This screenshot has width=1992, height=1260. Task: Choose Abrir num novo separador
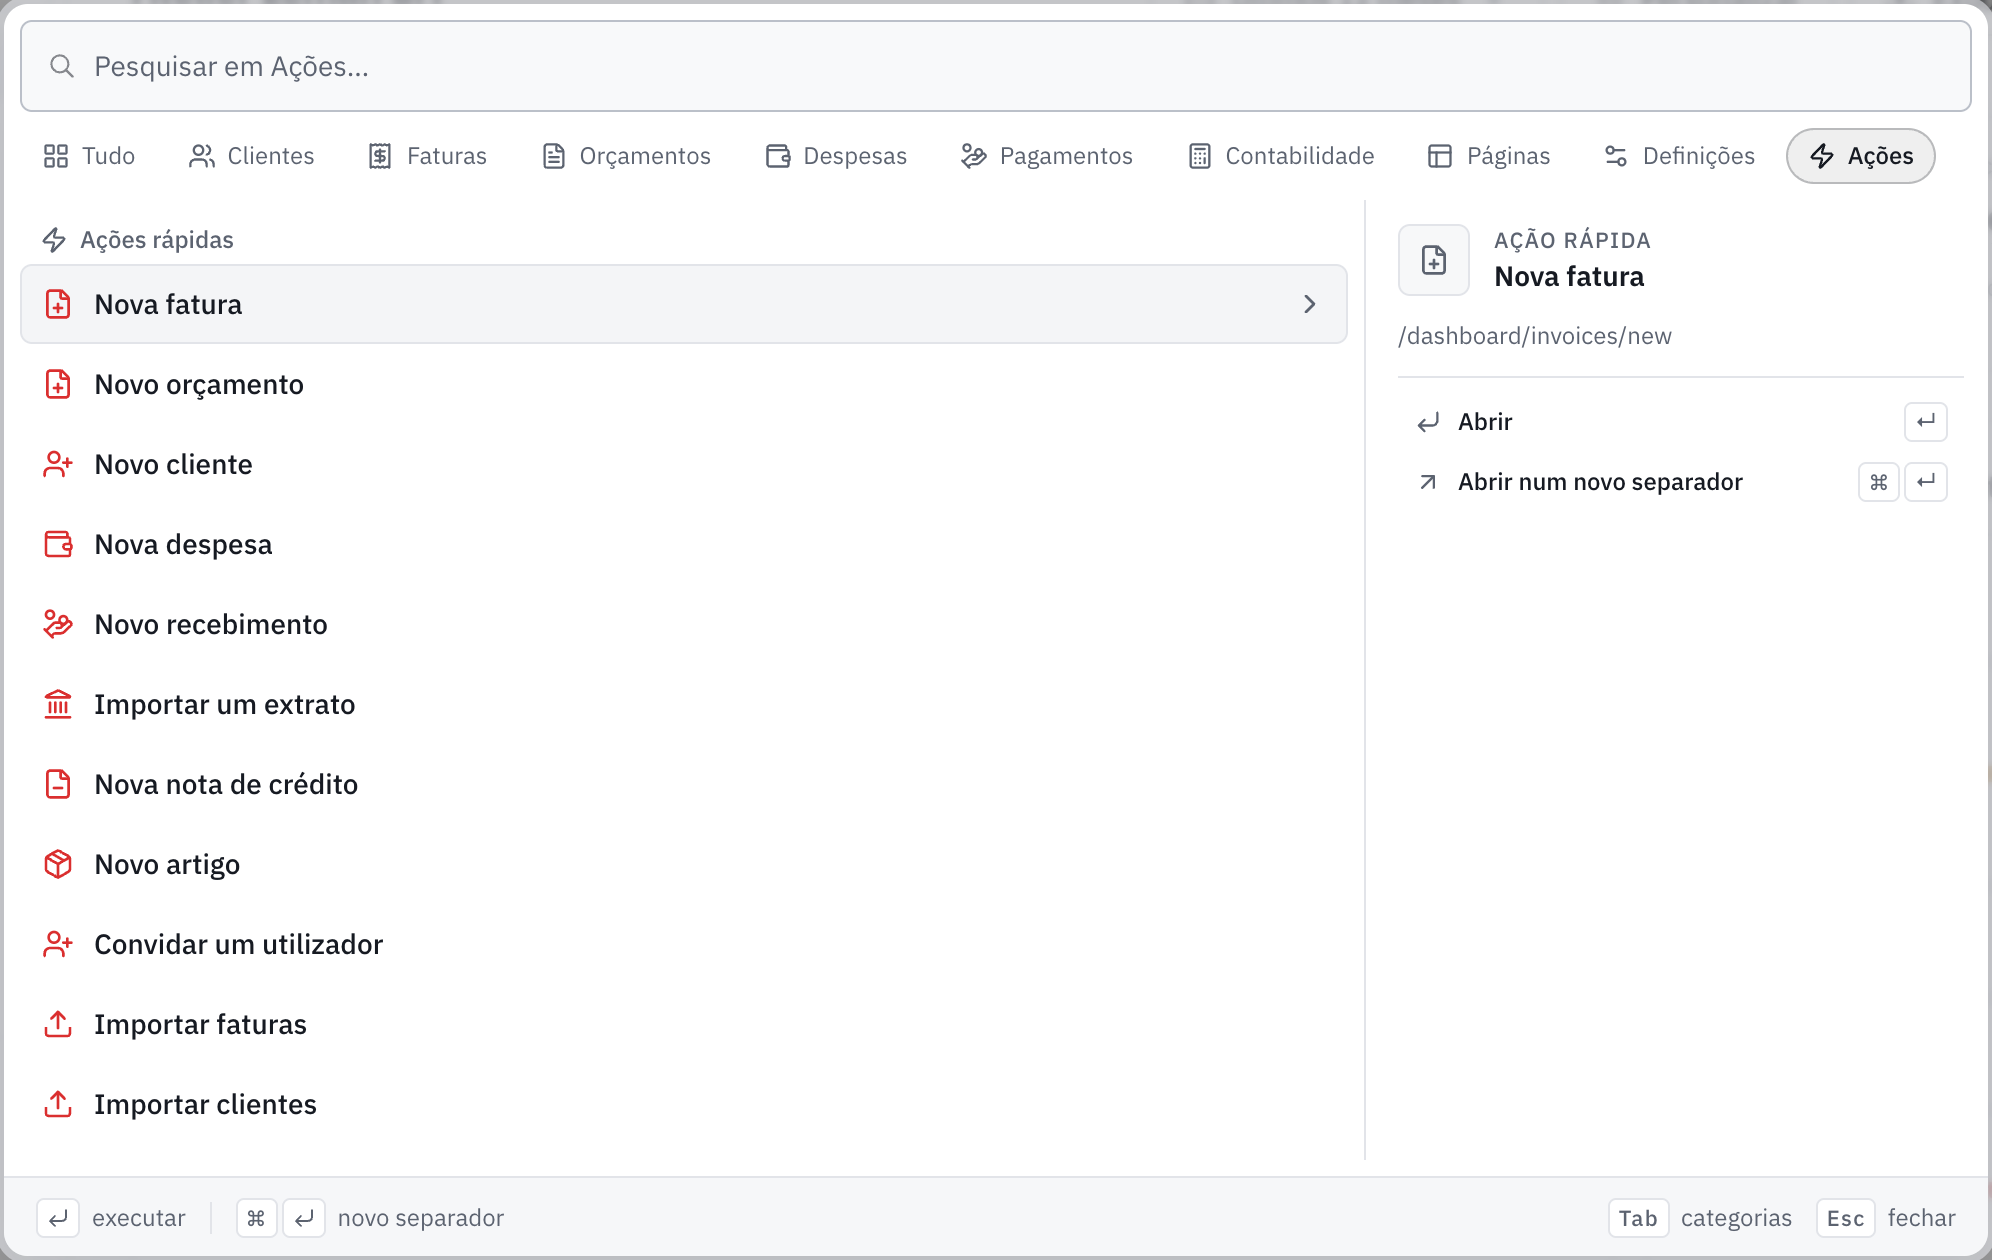[1680, 482]
